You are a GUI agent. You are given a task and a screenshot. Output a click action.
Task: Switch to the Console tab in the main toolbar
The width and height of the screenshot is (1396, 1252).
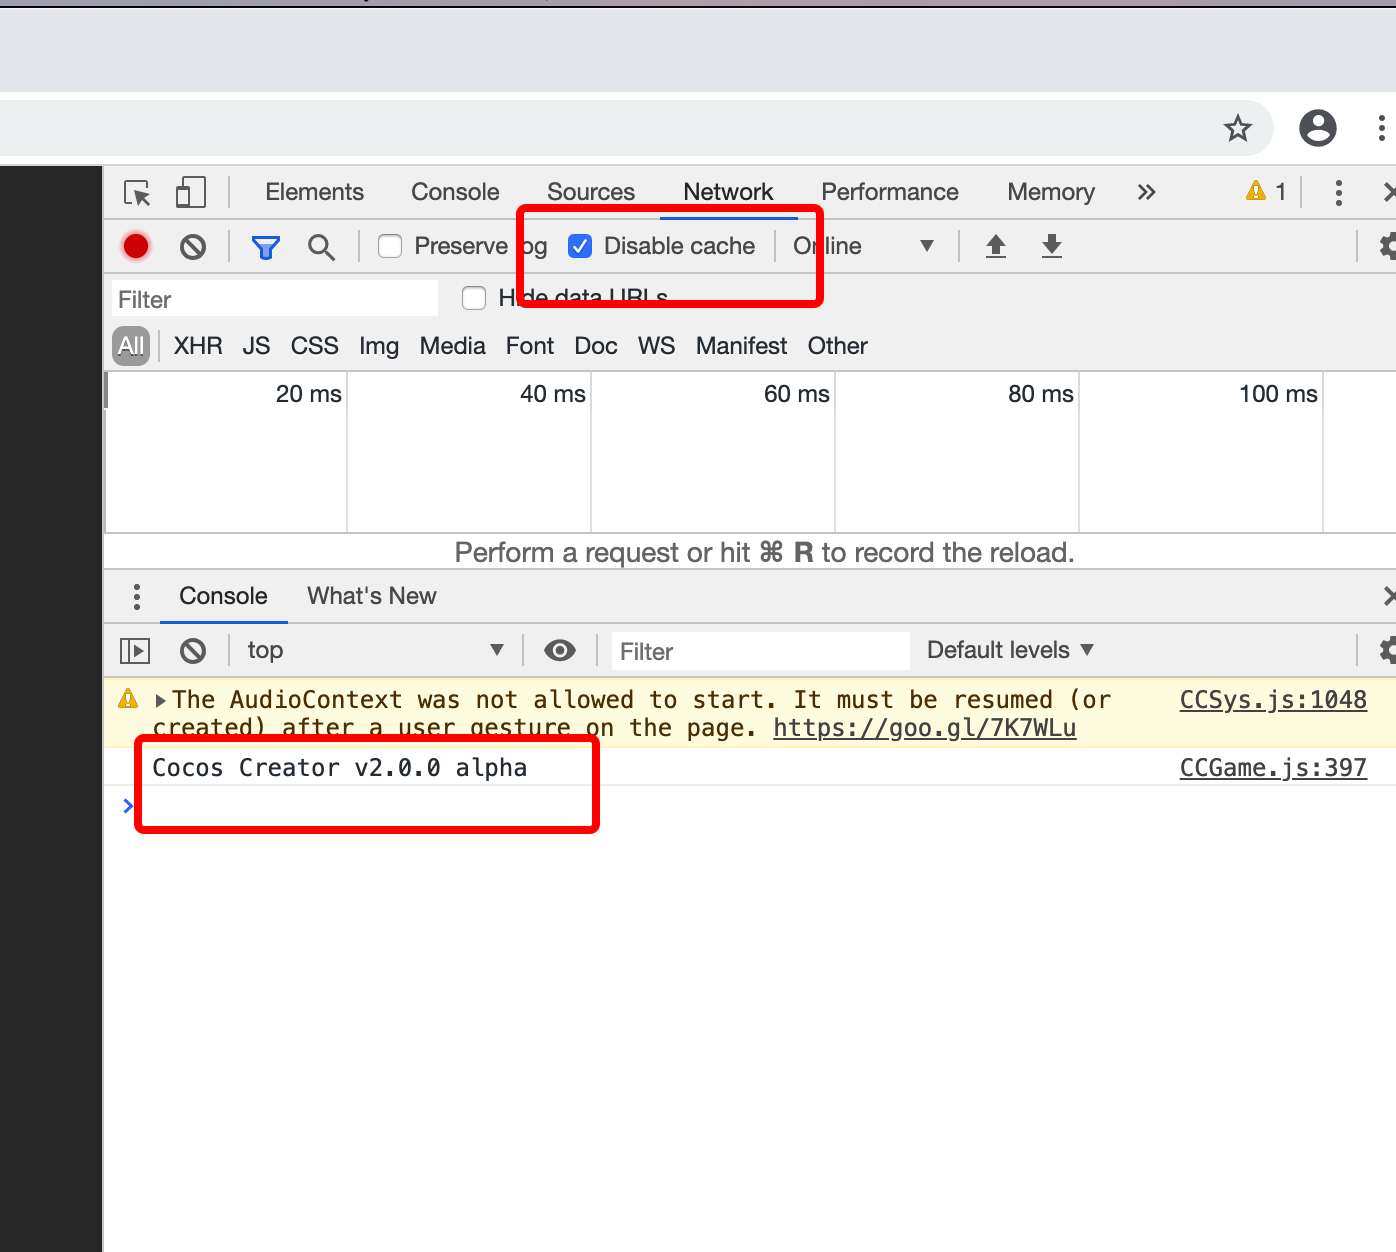coord(455,192)
